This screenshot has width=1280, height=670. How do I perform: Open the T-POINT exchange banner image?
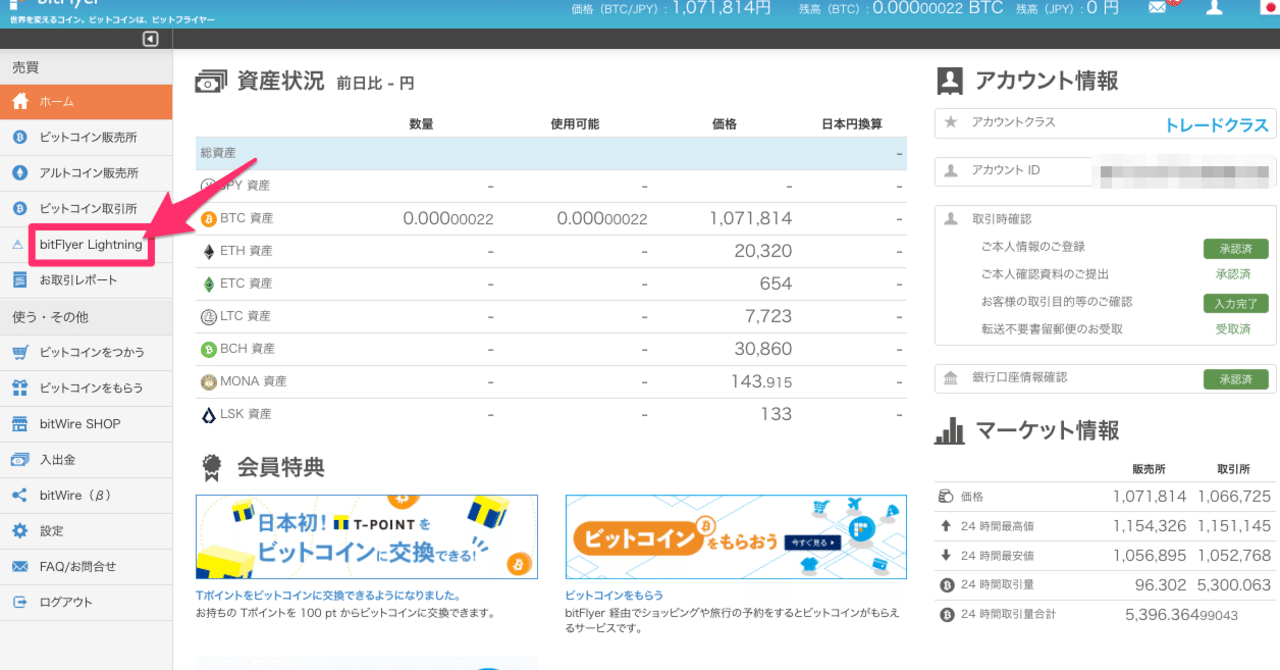(367, 537)
